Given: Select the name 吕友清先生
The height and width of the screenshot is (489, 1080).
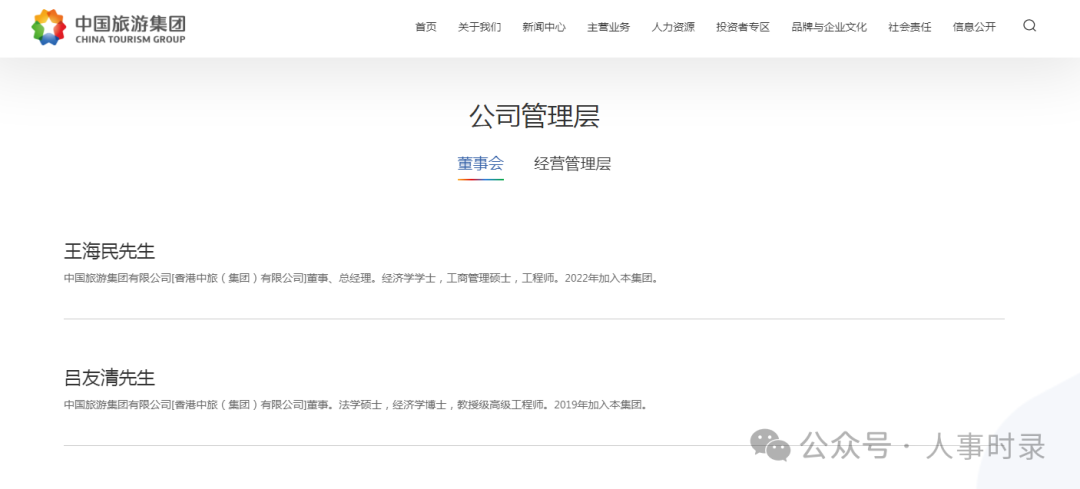Looking at the screenshot, I should [110, 377].
